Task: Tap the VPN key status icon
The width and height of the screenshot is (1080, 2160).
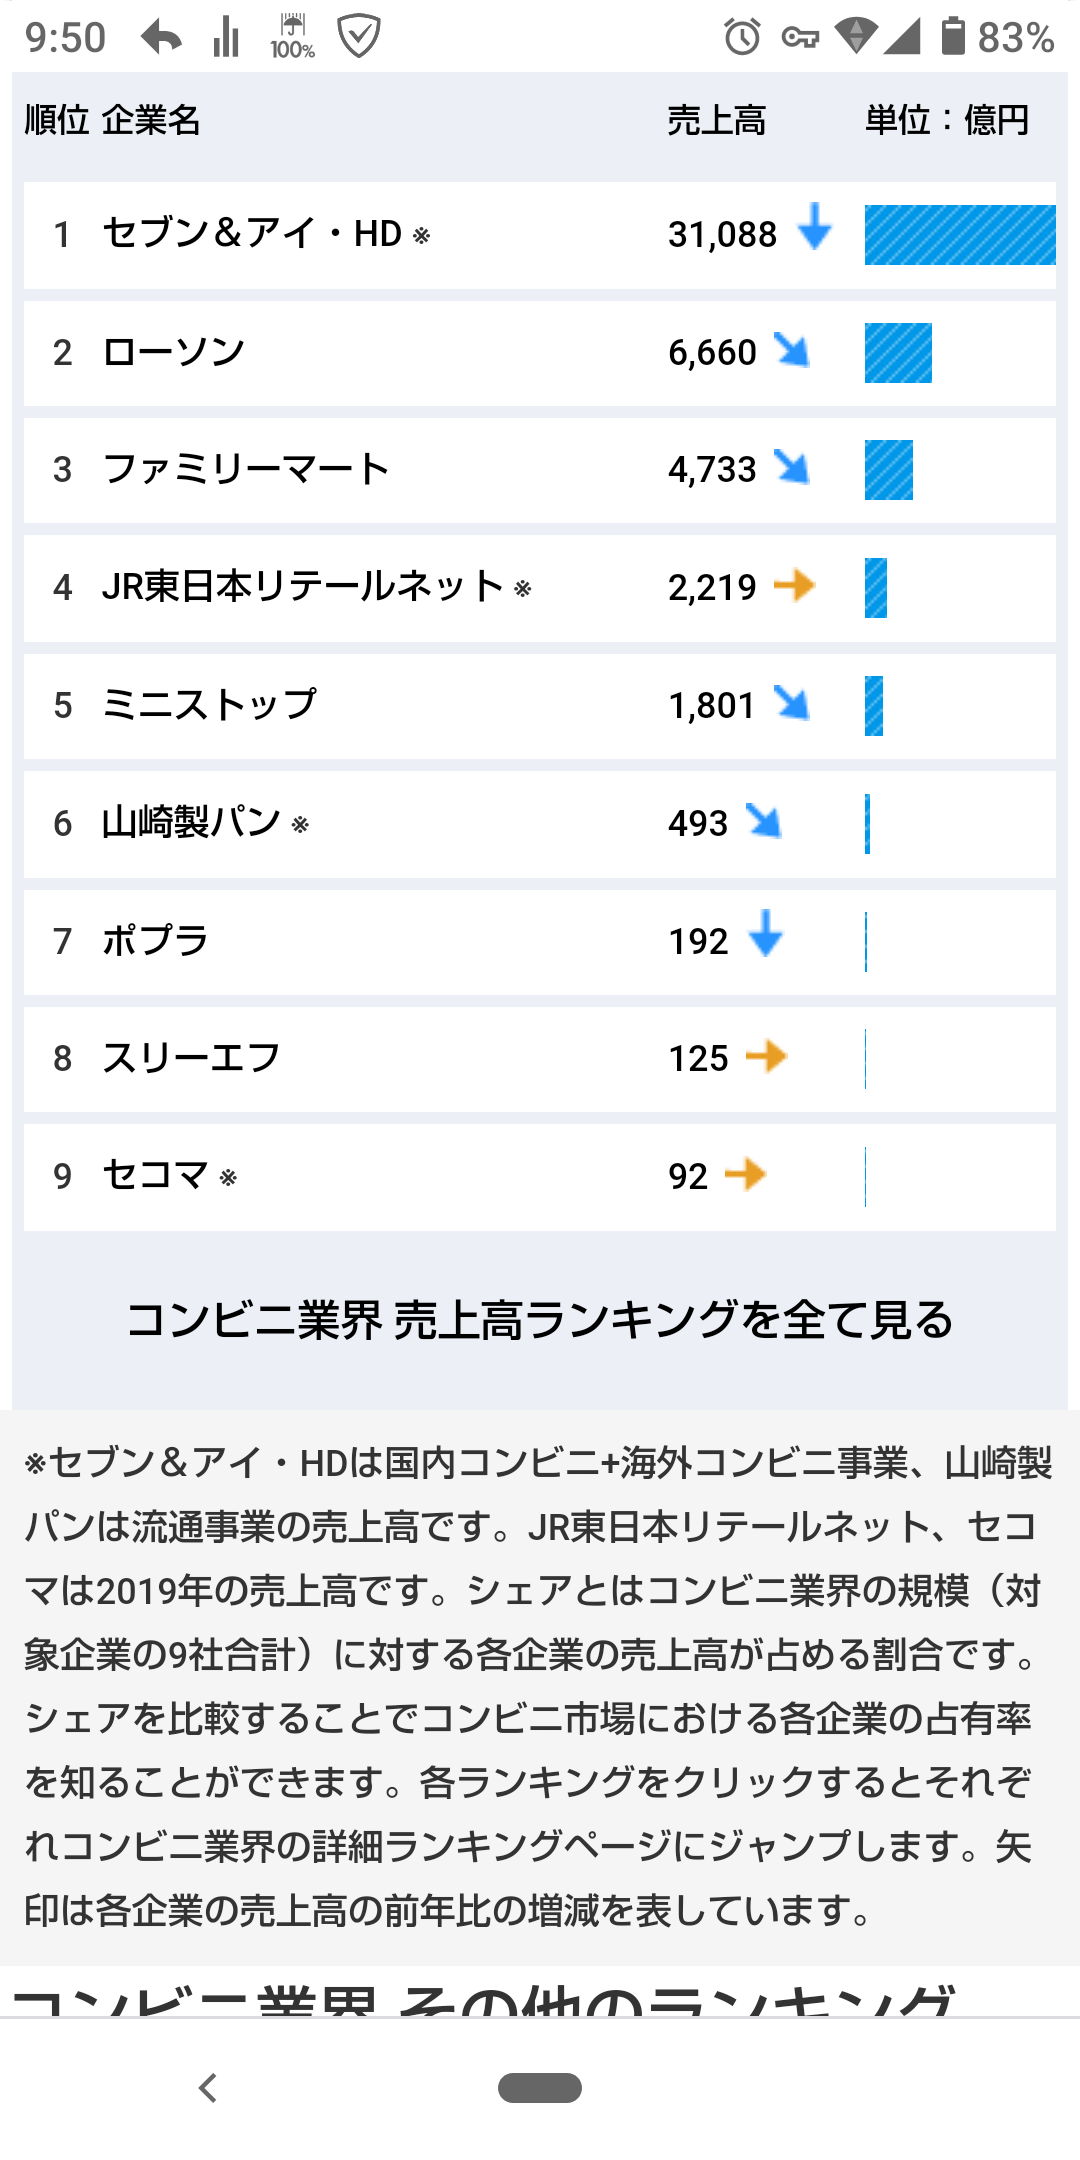Action: pos(800,38)
